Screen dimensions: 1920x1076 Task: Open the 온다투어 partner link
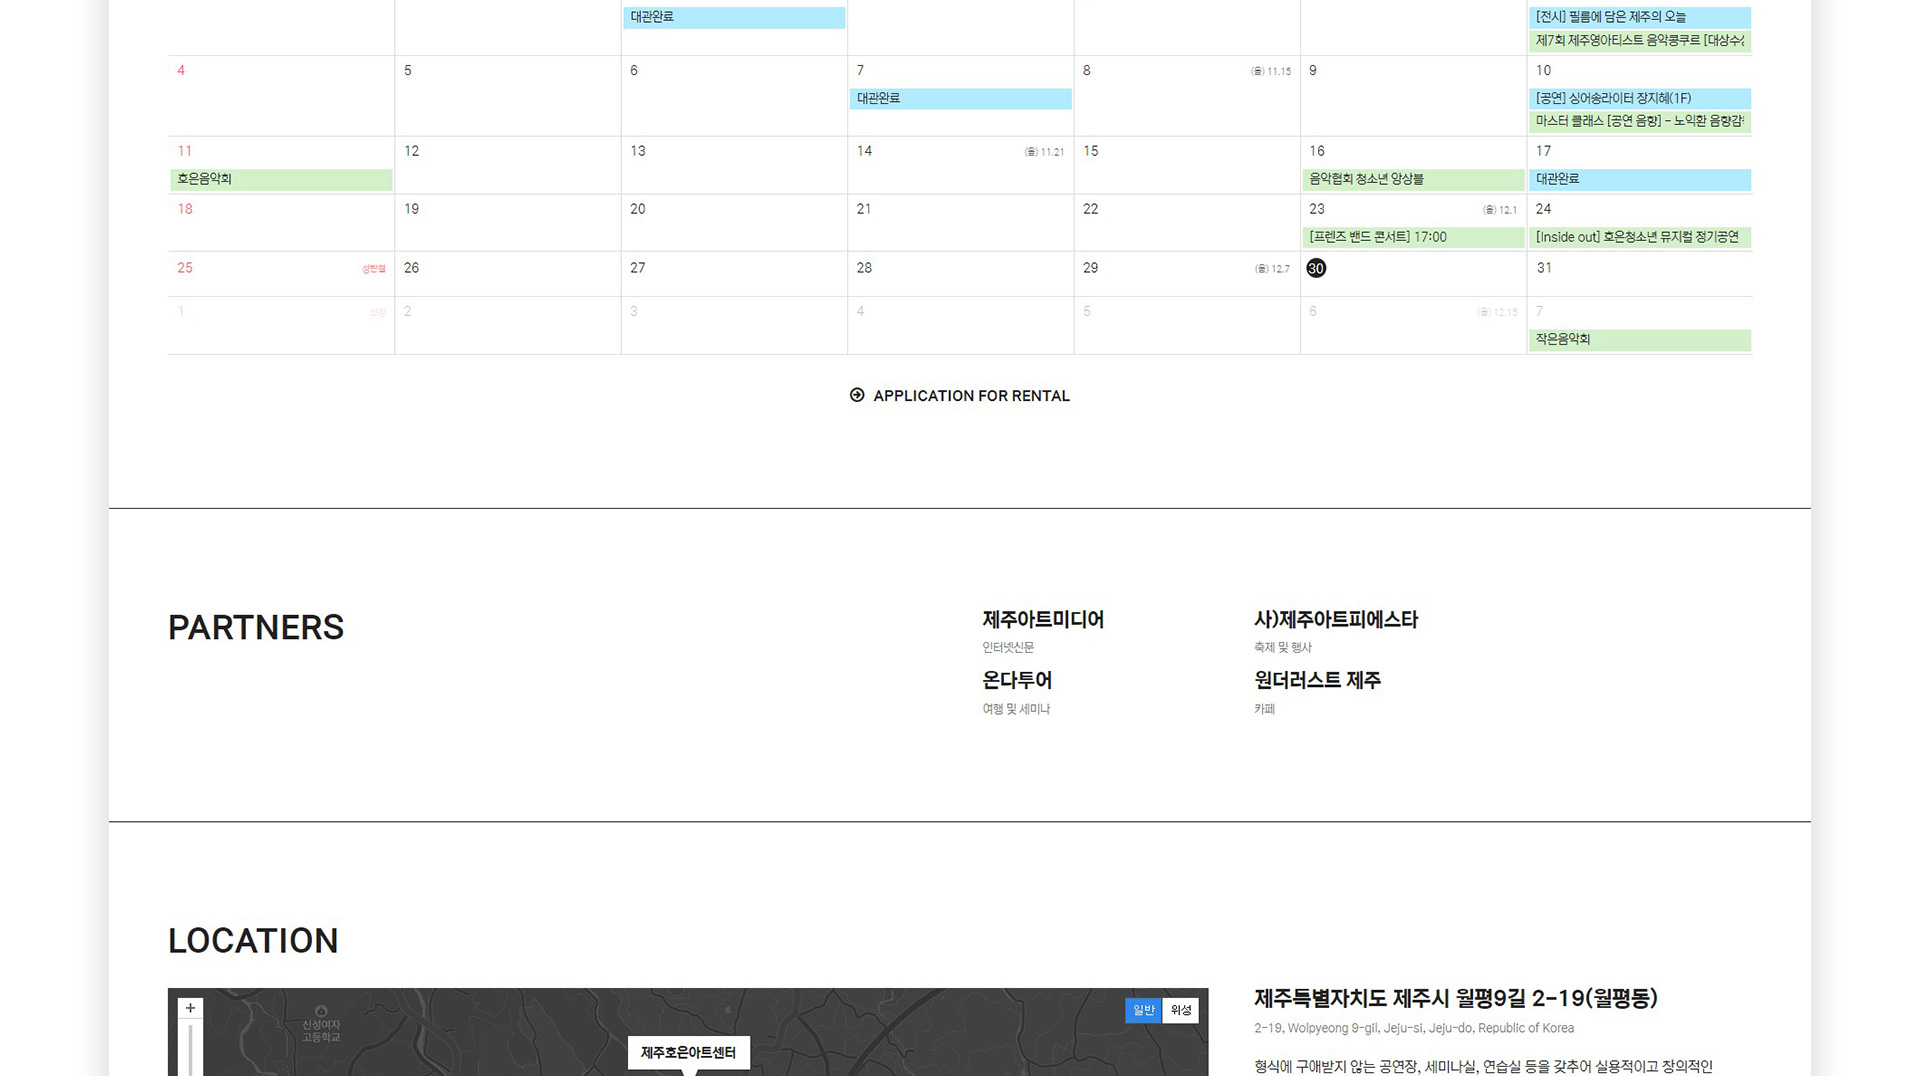pos(1017,681)
